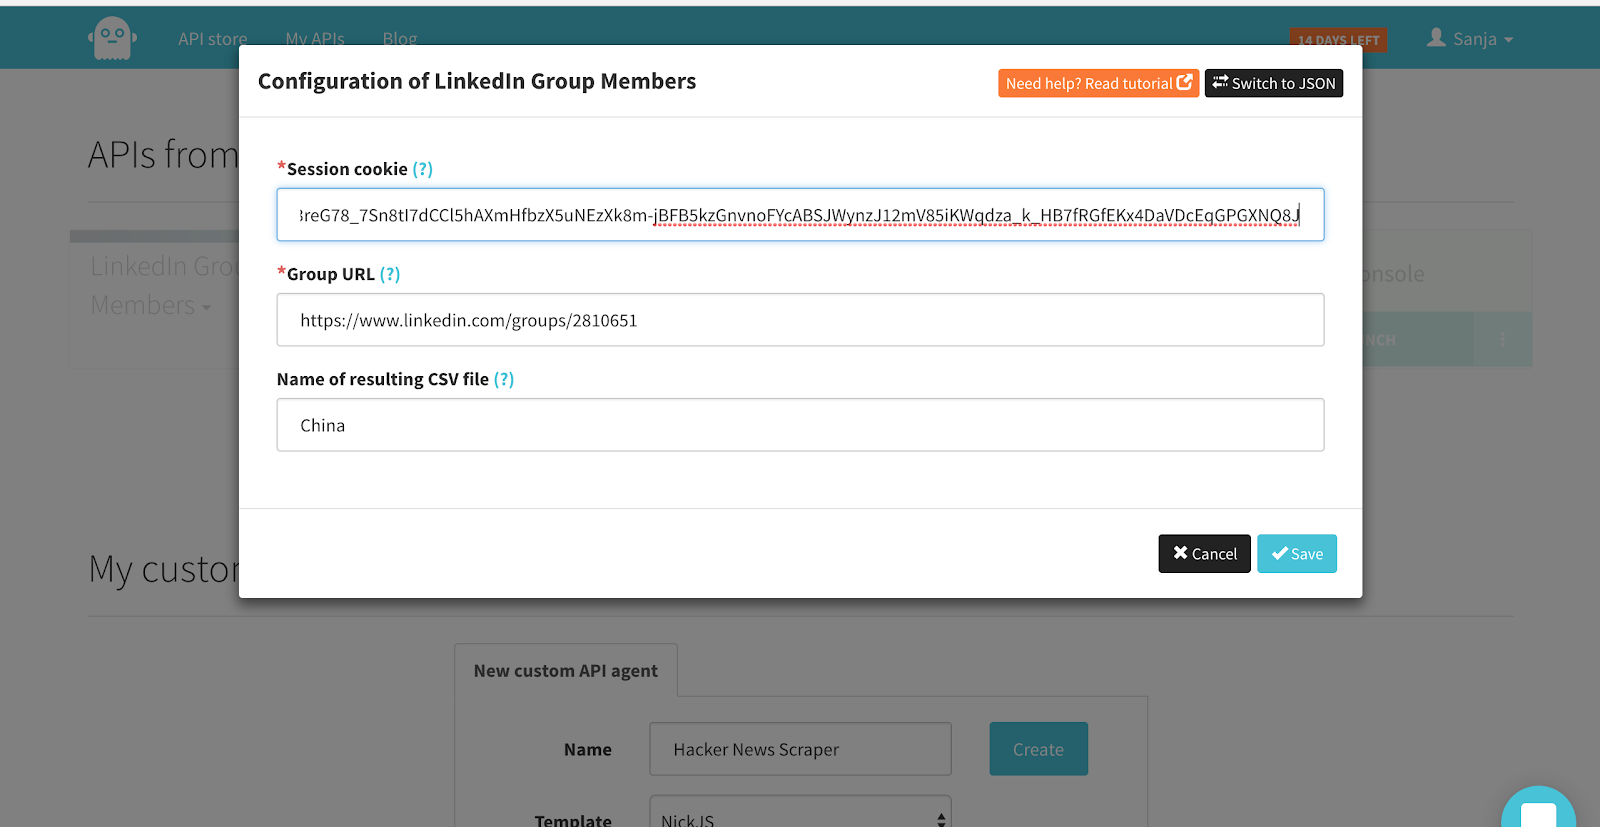Click the user profile icon beside Sanja
Viewport: 1600px width, 827px height.
coord(1436,38)
